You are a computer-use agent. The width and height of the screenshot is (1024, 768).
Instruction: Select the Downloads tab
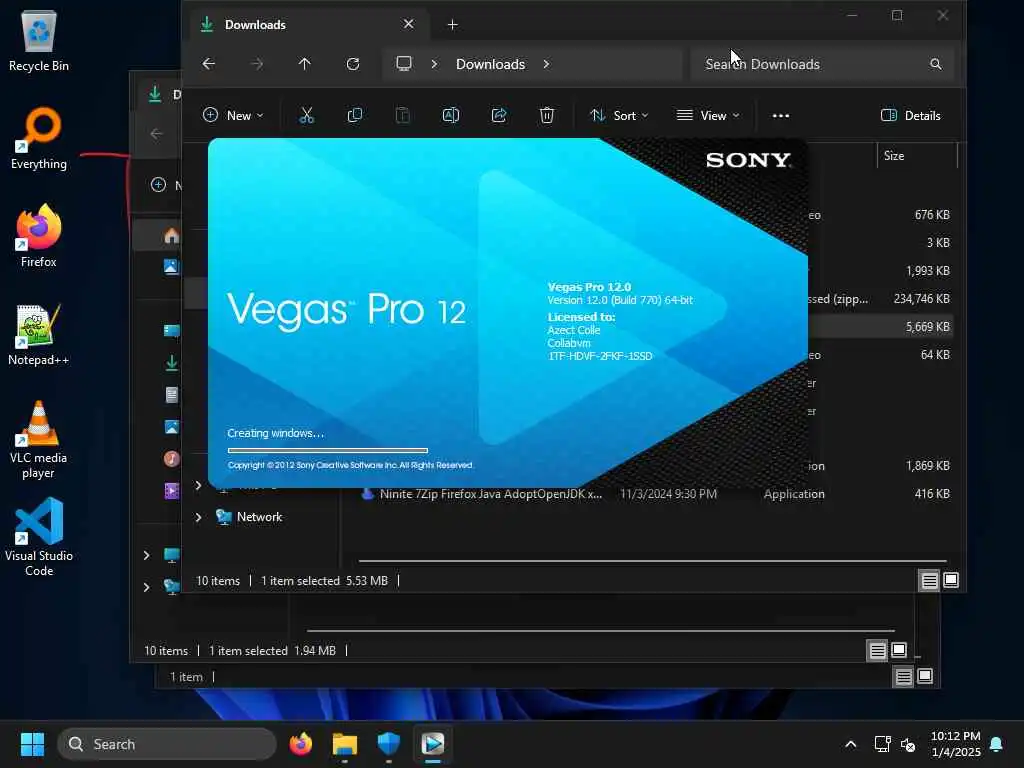(310, 25)
